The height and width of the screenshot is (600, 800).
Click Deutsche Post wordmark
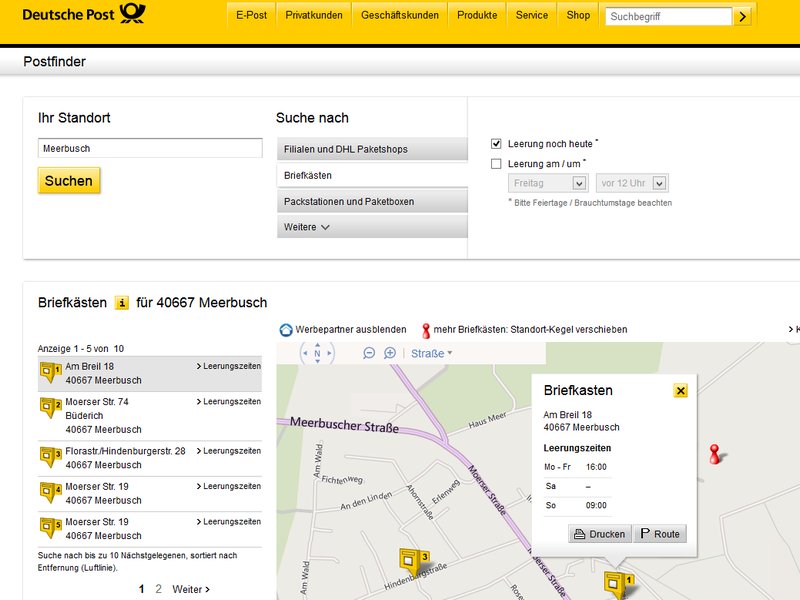(x=68, y=15)
